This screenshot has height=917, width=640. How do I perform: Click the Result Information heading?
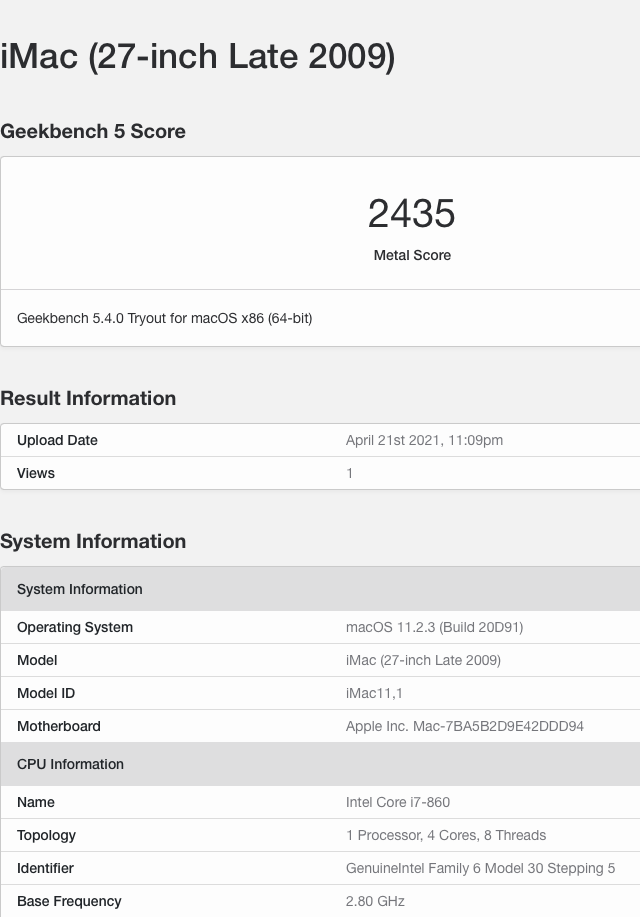(88, 398)
